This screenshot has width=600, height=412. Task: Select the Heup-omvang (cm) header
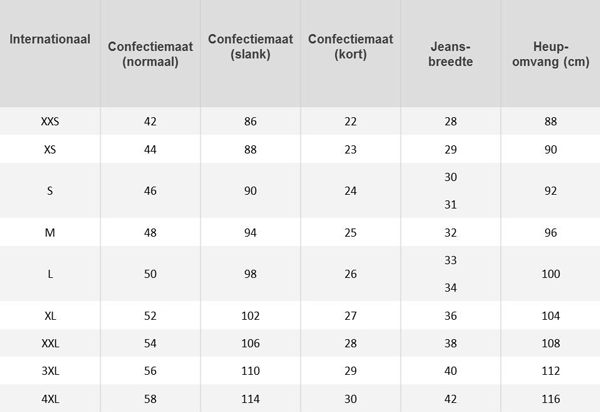point(551,54)
